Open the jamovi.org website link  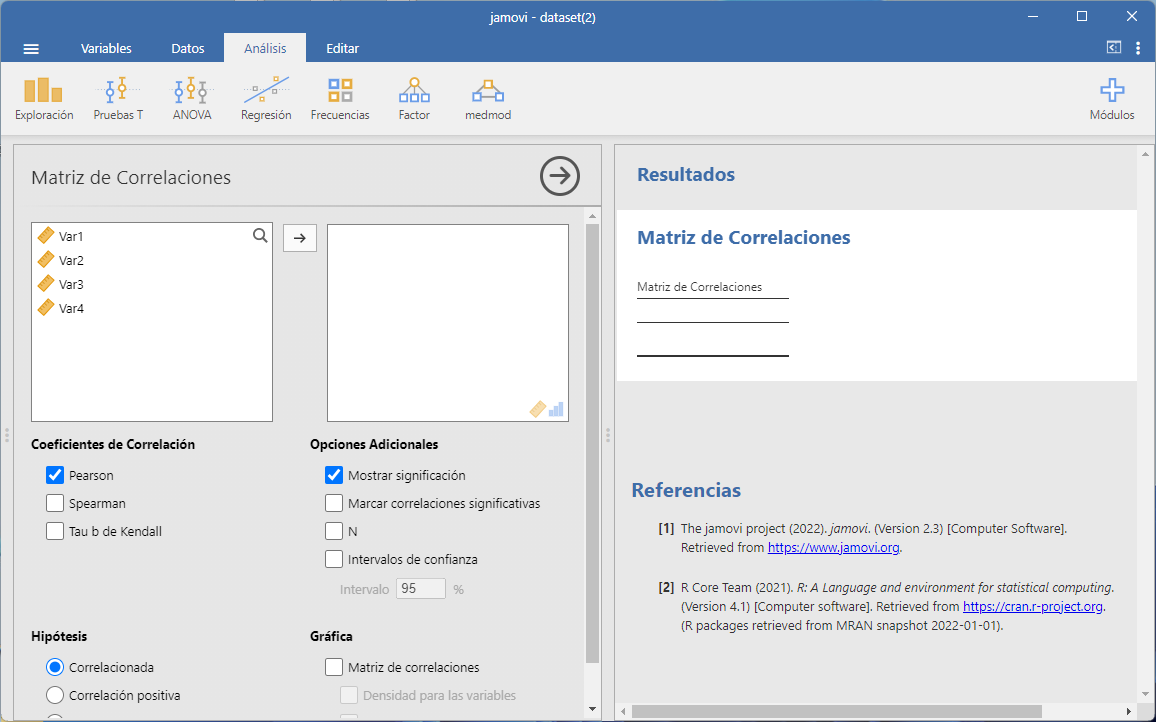click(x=833, y=548)
